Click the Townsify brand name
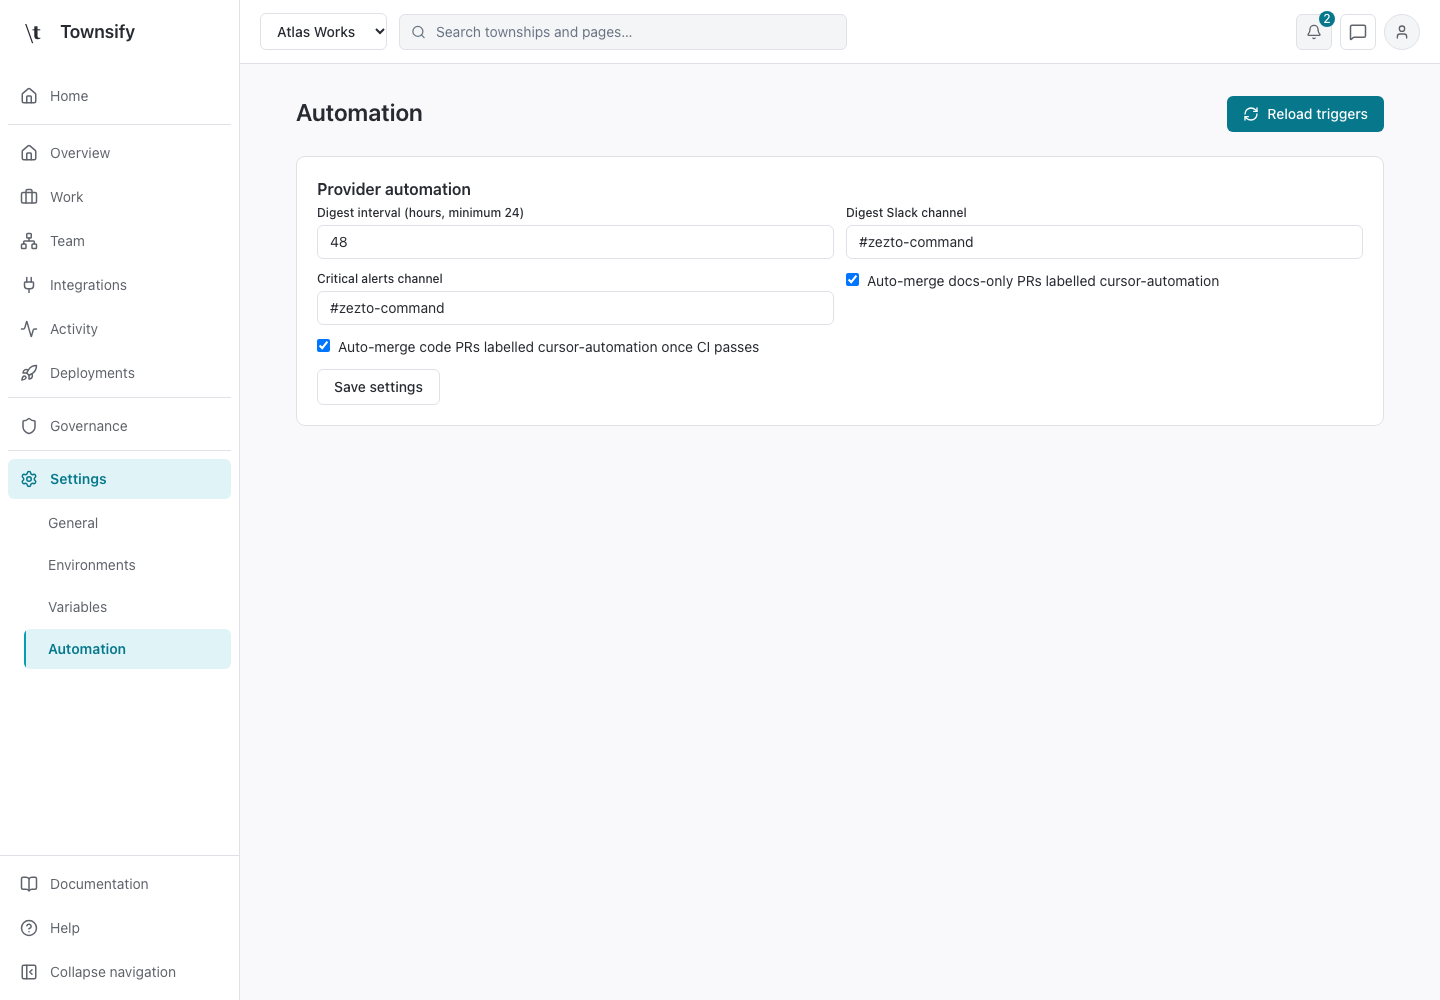The image size is (1440, 1000). [x=97, y=32]
